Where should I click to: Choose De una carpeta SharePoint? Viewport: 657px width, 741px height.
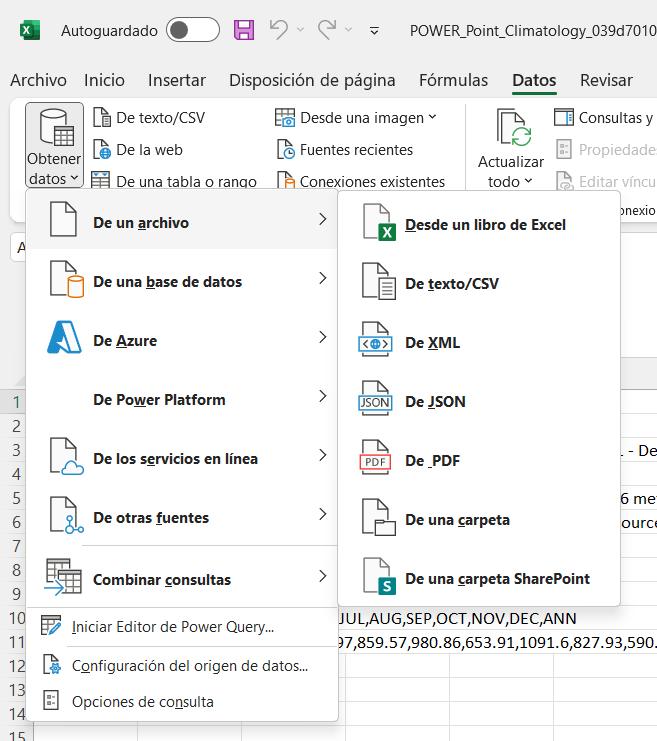(x=479, y=578)
